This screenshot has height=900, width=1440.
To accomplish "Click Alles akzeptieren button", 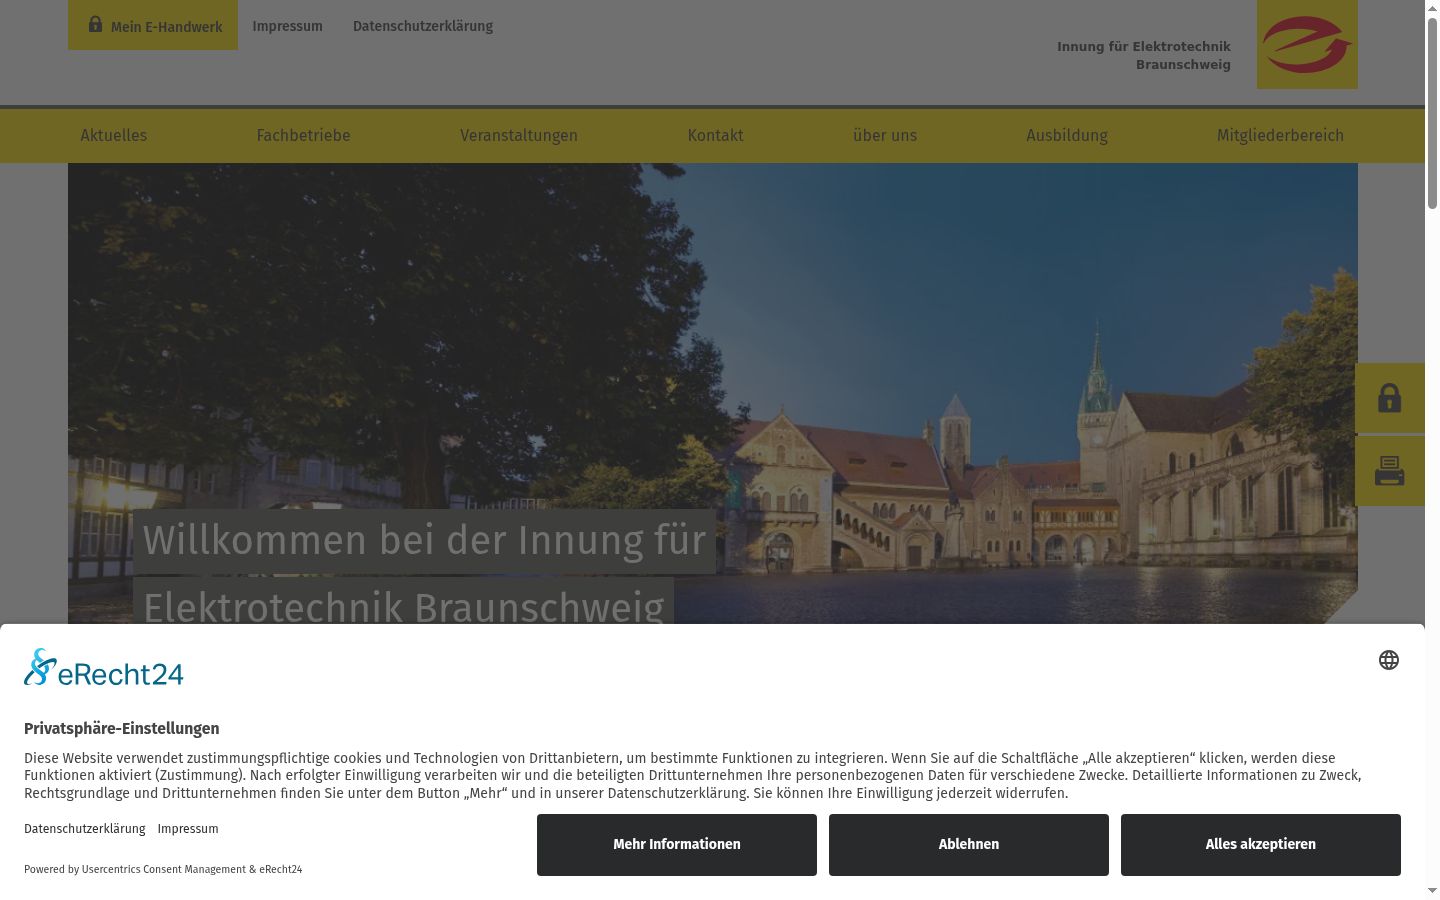I will point(1261,845).
